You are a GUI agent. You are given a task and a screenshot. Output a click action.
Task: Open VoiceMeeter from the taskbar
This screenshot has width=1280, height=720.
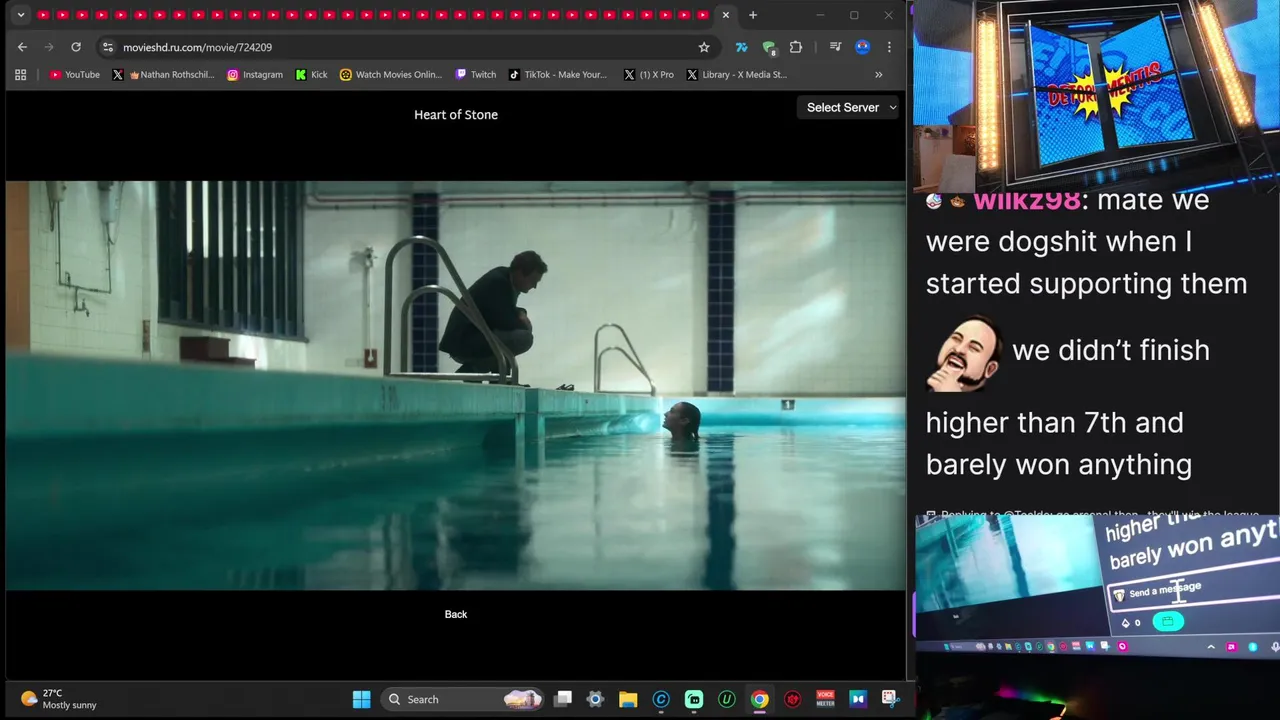coord(825,699)
